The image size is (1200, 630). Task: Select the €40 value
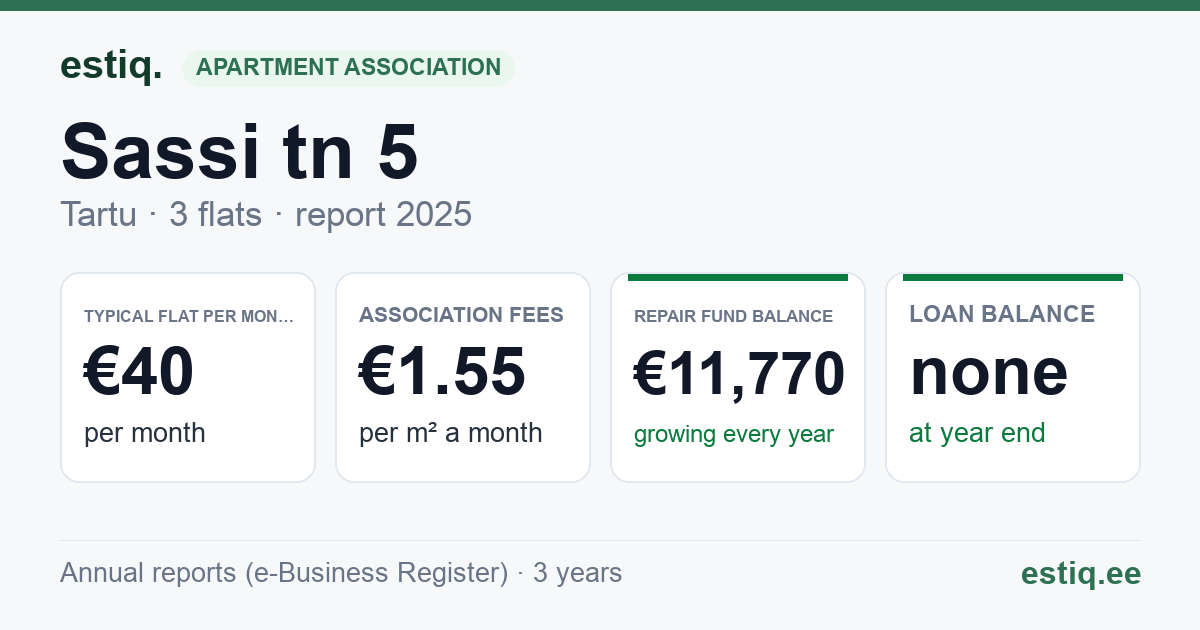pyautogui.click(x=139, y=373)
